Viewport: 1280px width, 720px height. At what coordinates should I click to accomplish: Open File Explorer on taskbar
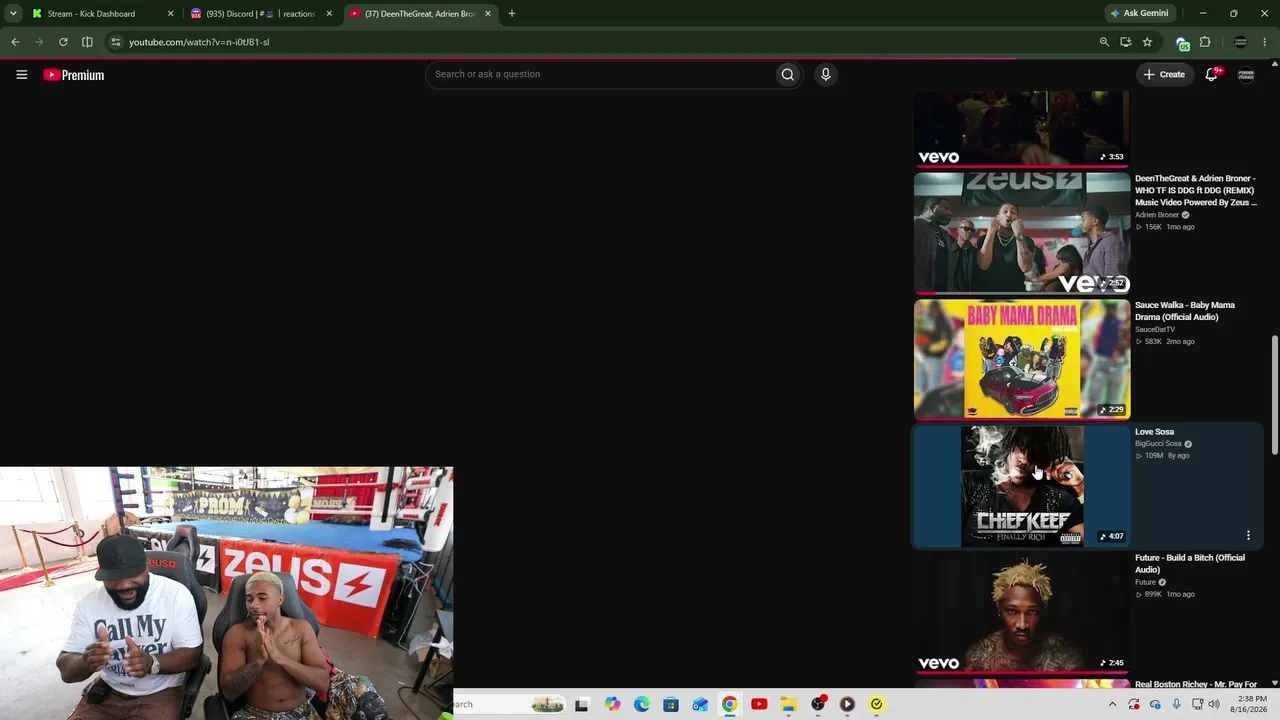[x=788, y=704]
